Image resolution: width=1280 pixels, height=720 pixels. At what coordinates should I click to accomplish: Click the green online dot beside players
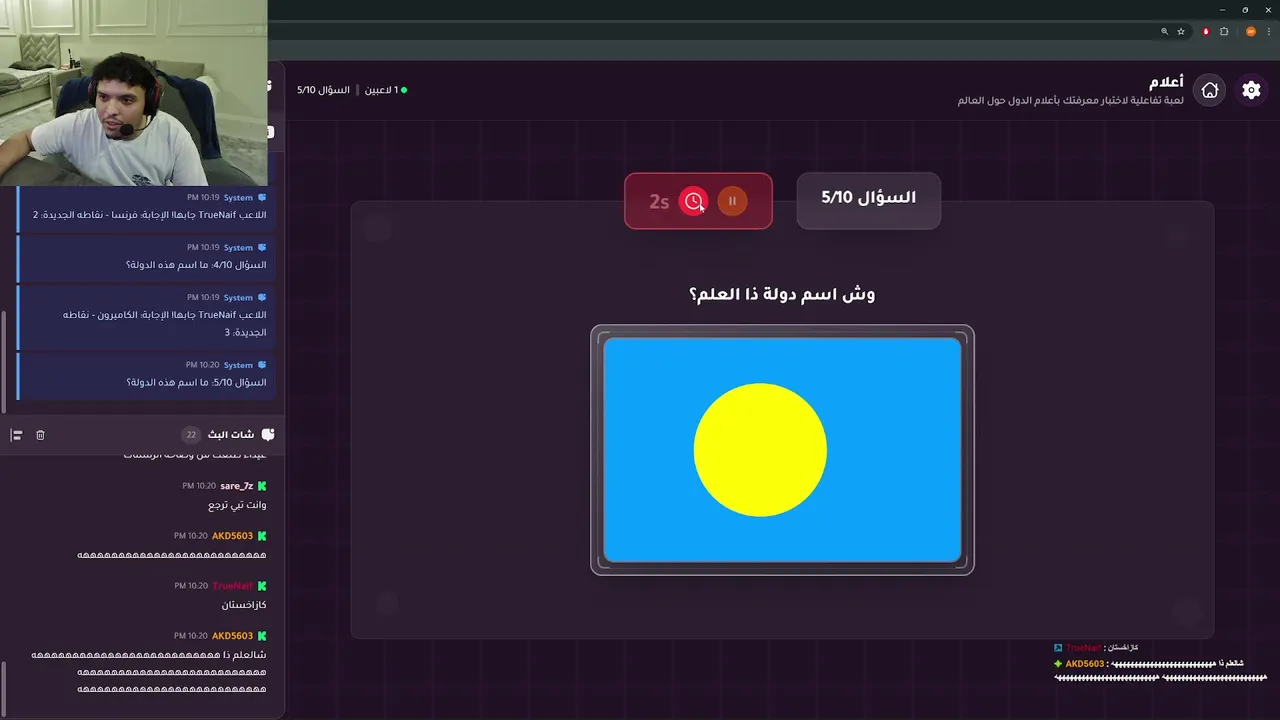click(404, 90)
